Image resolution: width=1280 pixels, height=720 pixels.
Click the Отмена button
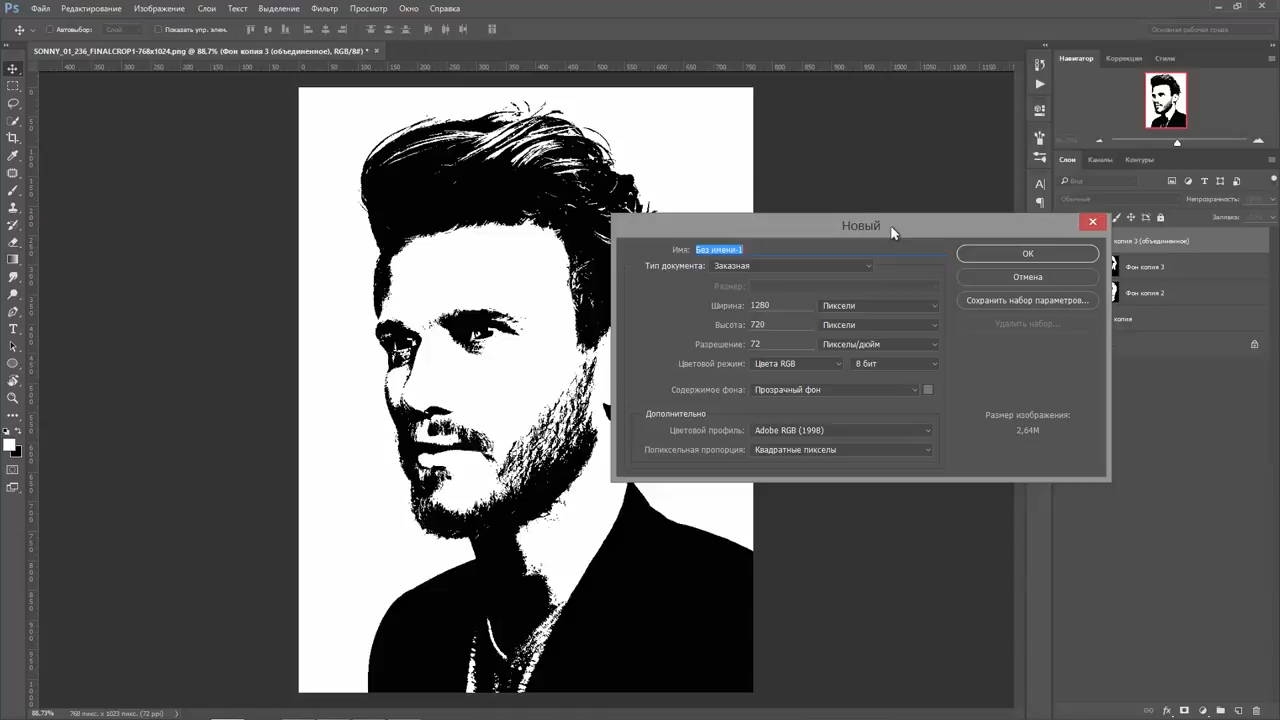[1028, 277]
